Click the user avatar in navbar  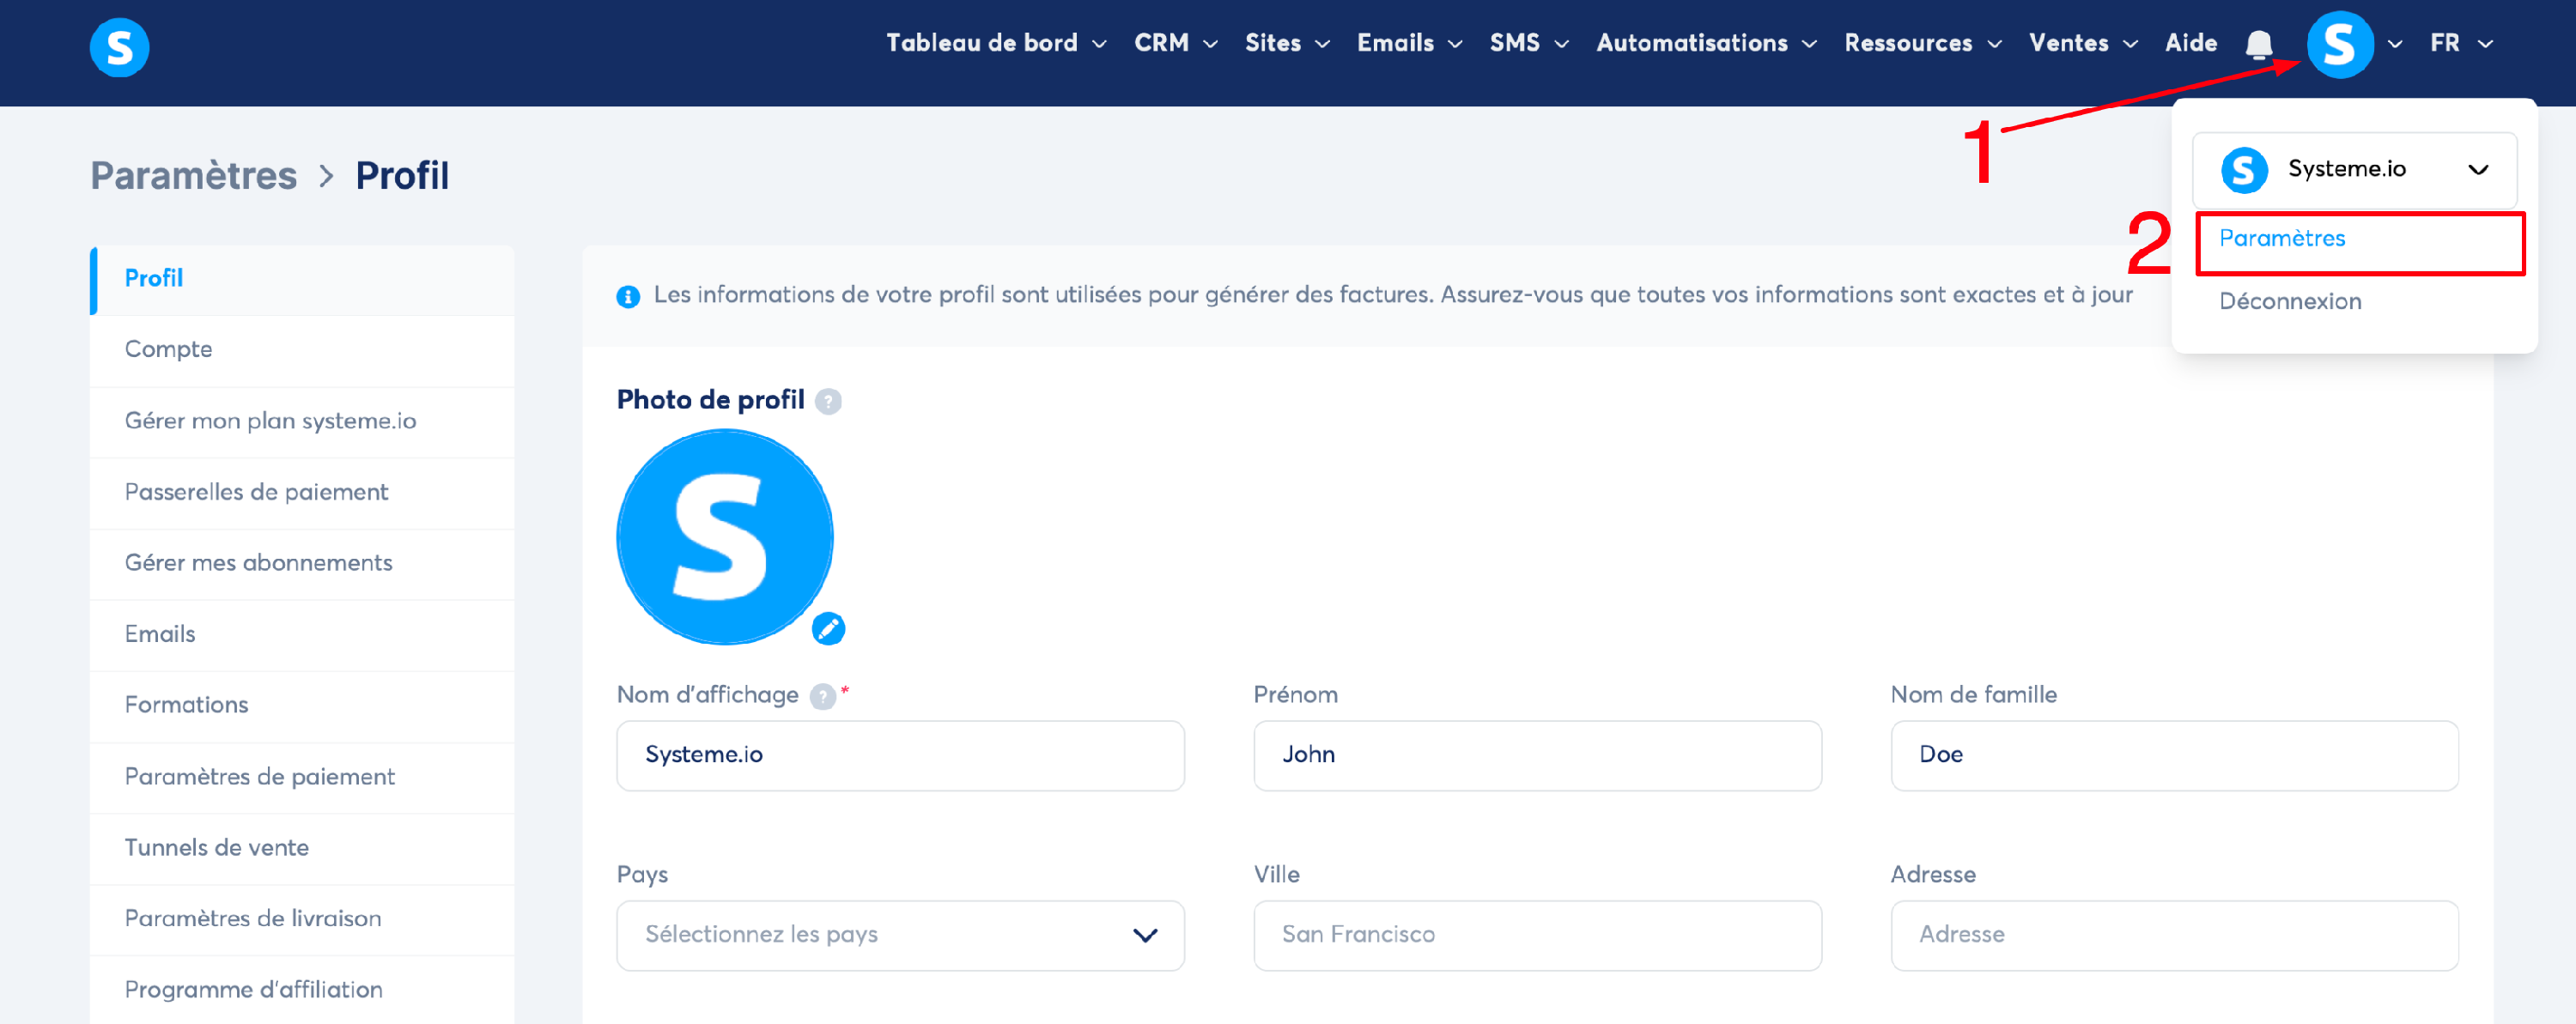point(2339,44)
